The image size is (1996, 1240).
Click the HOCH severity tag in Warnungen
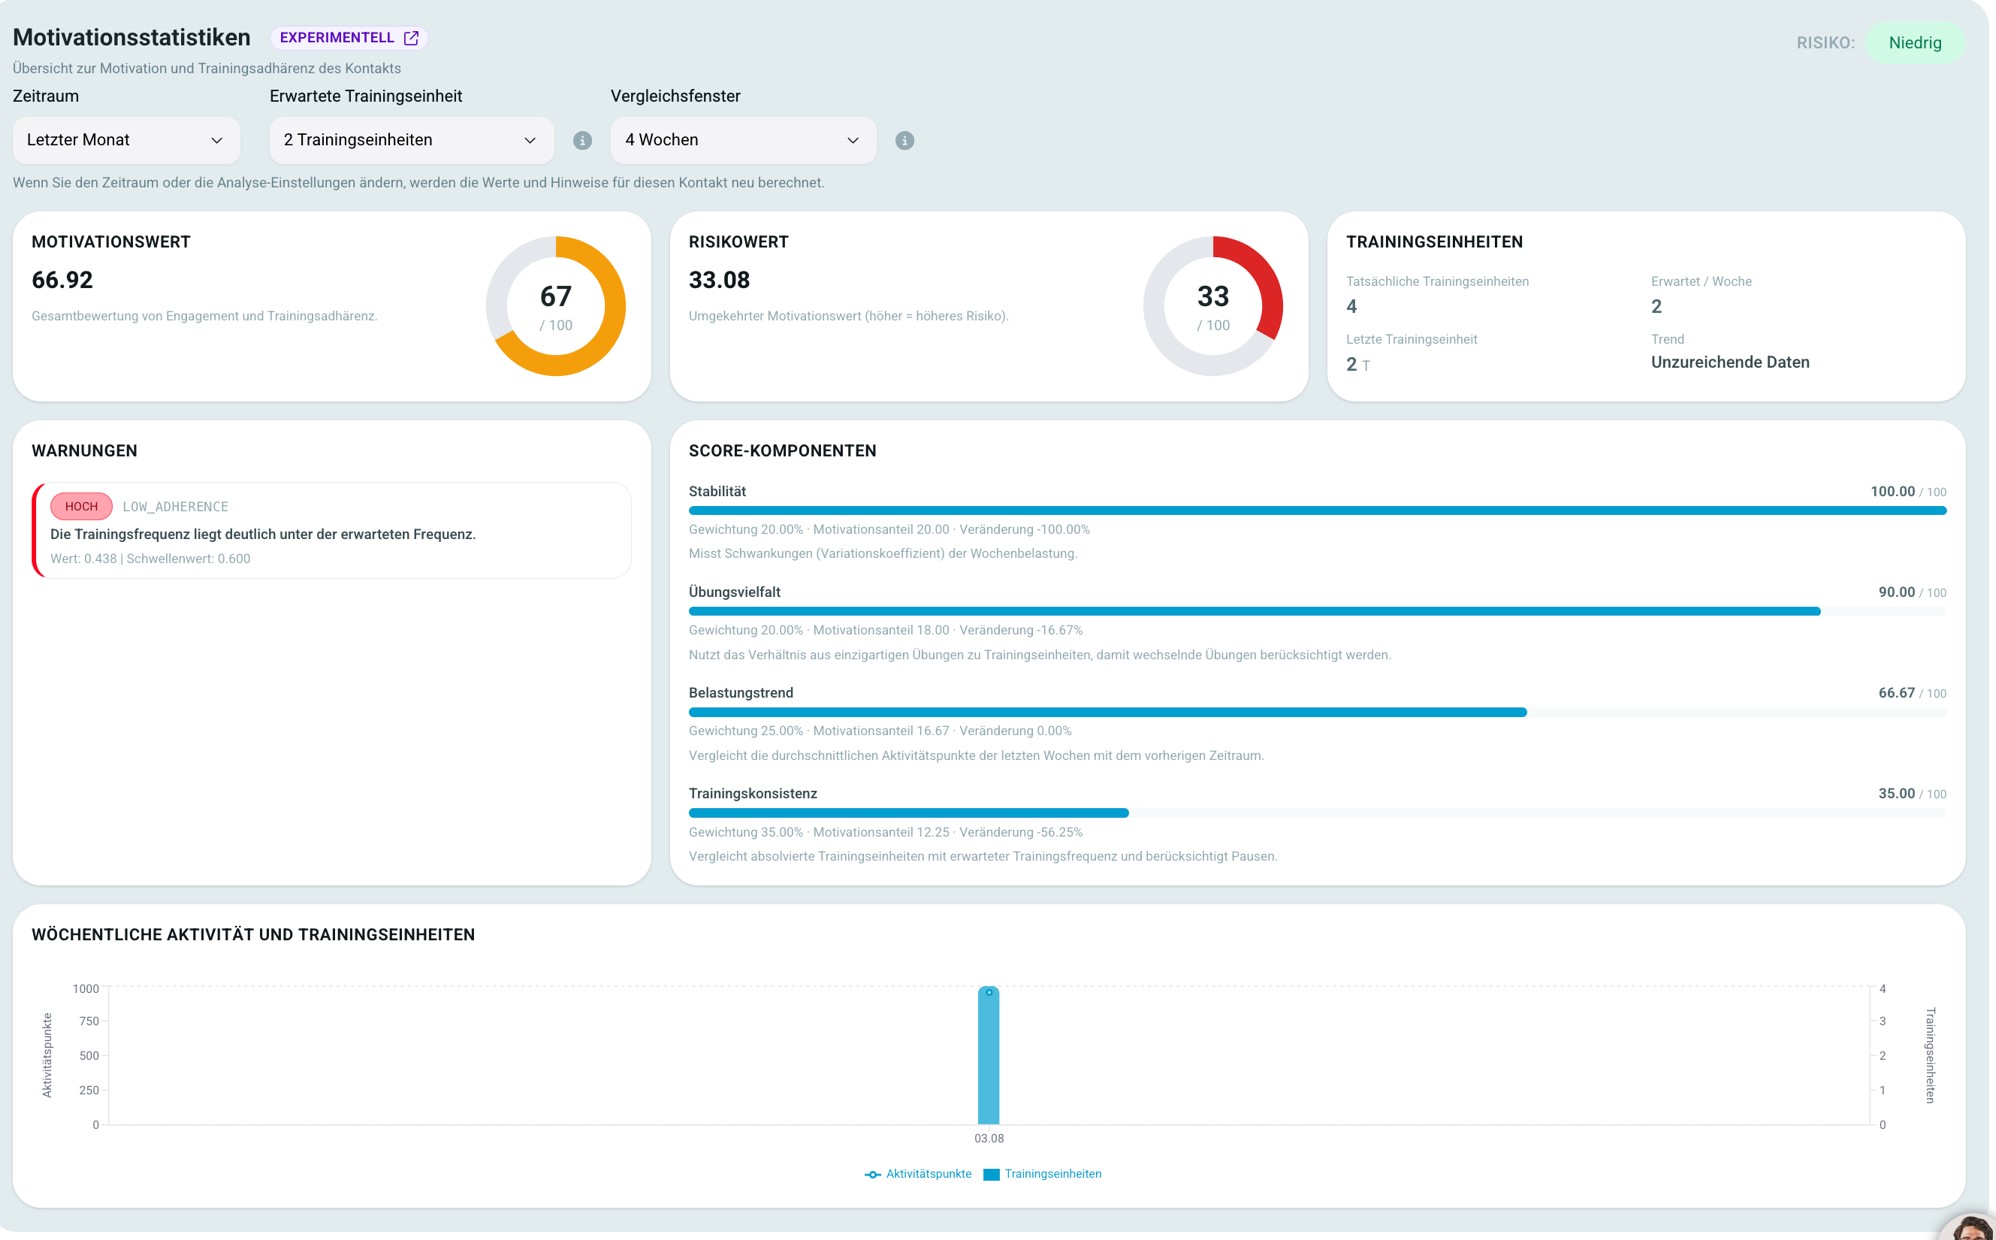click(81, 507)
